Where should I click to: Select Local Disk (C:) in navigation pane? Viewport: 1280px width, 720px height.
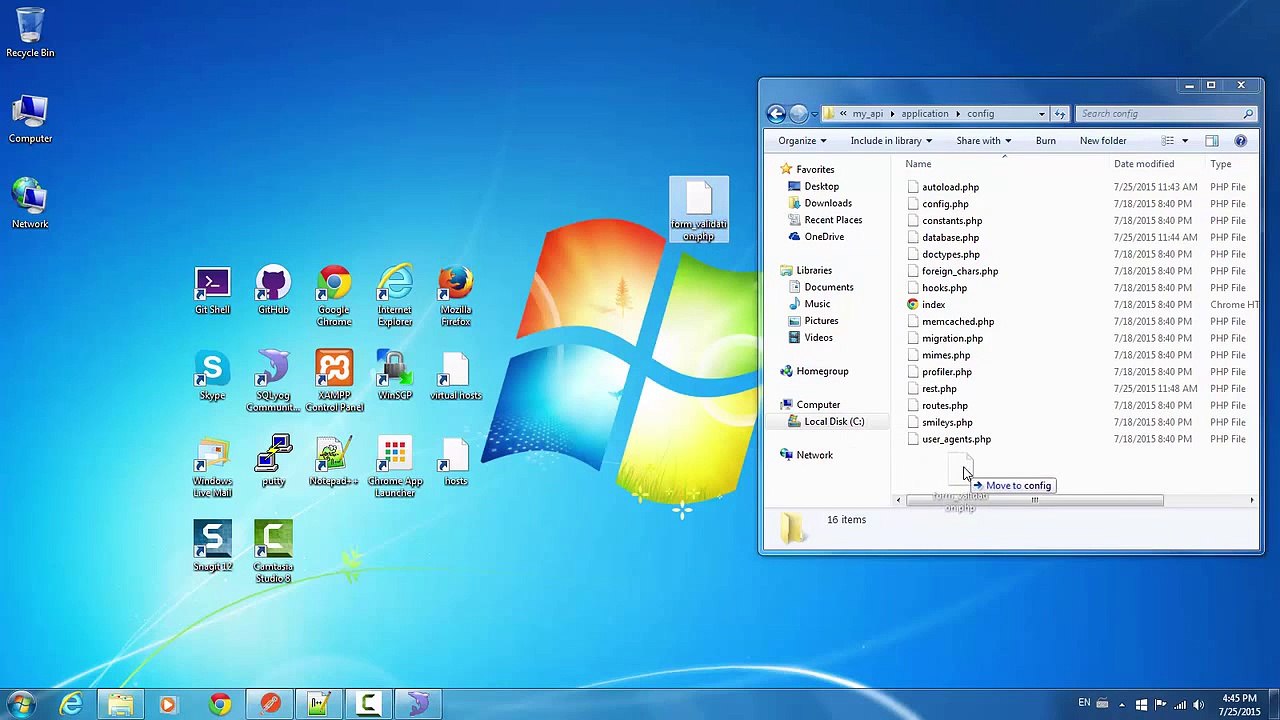pos(834,422)
